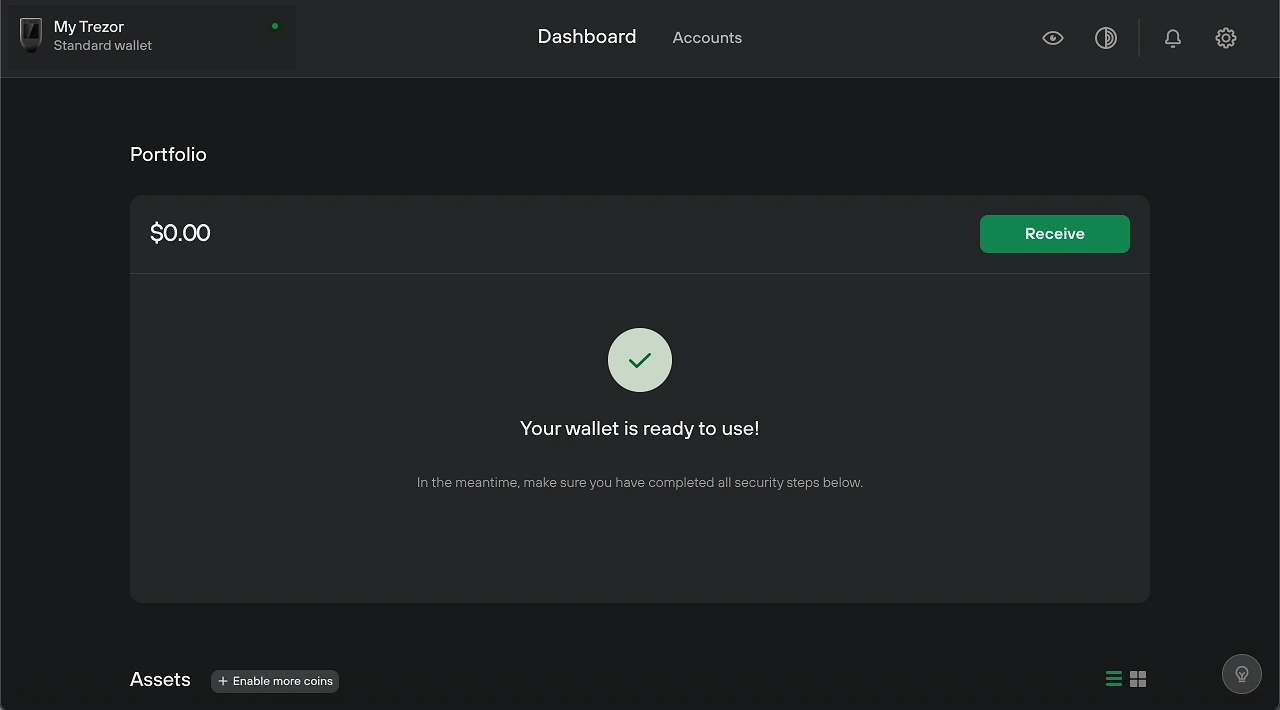Toggle the Tor connection icon
This screenshot has height=710, width=1280.
(x=1106, y=38)
